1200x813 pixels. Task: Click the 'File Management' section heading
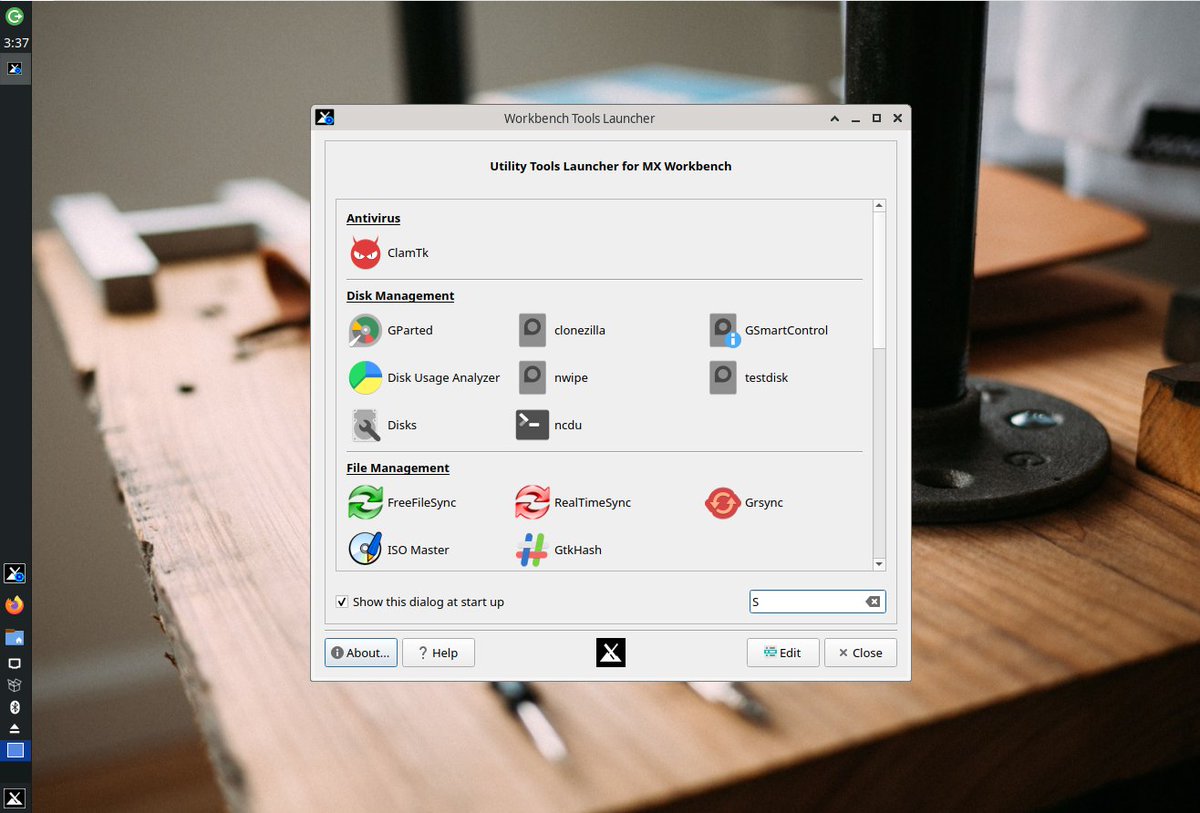click(x=398, y=468)
